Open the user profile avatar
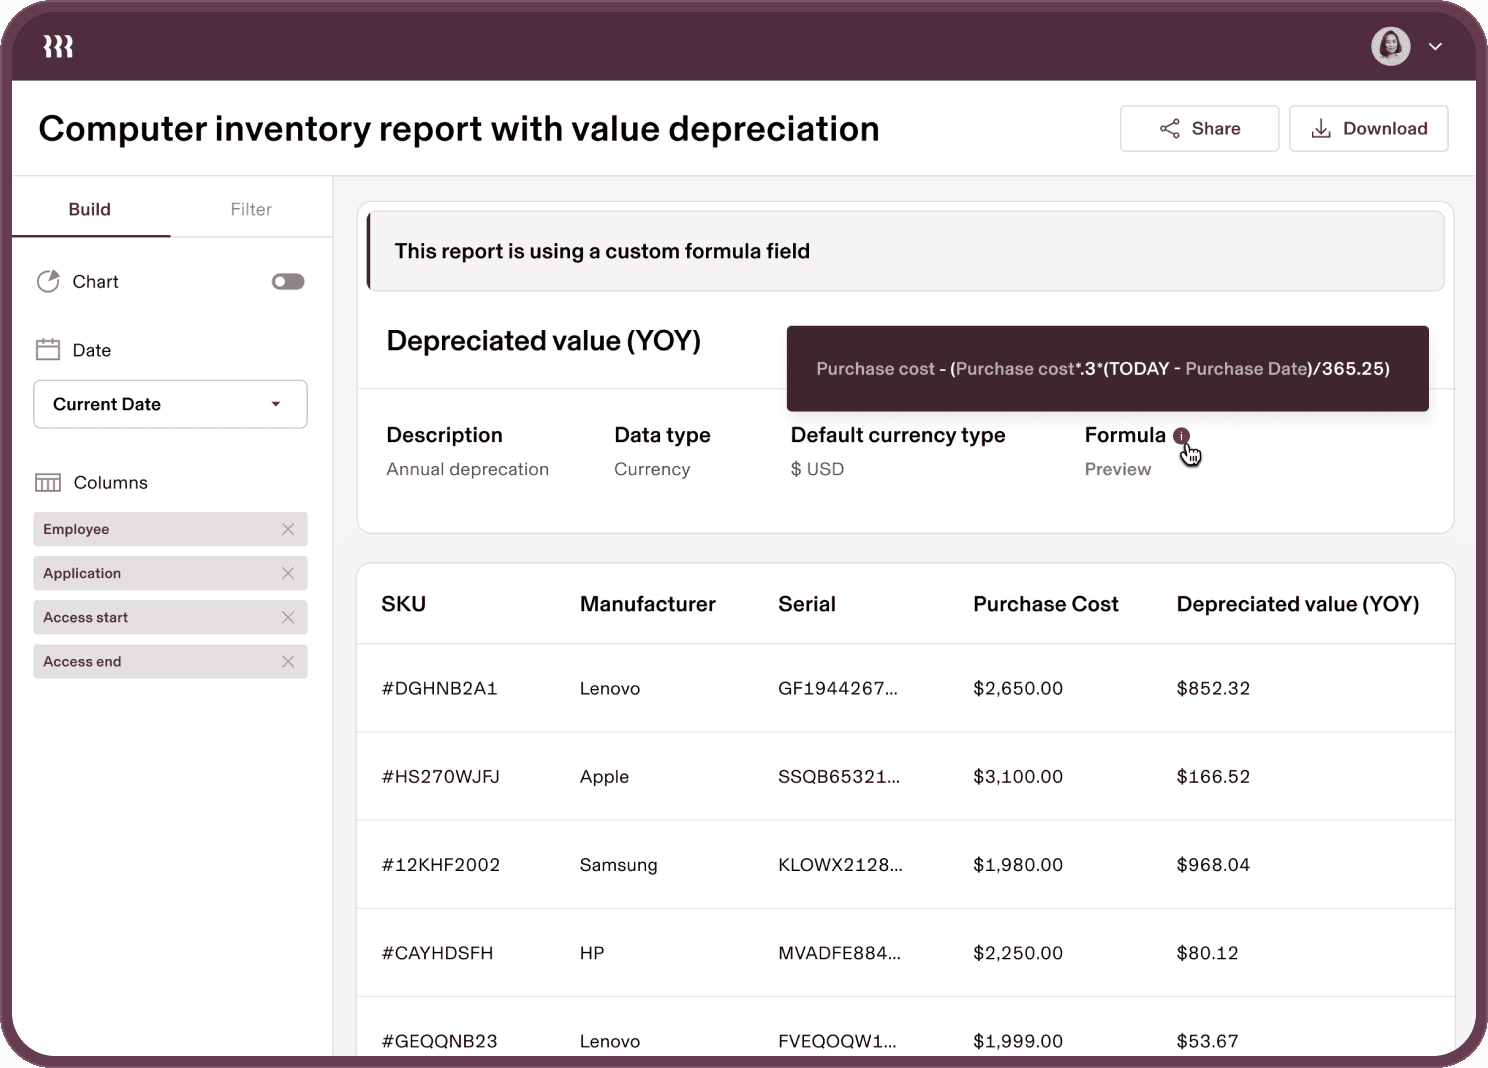Viewport: 1488px width, 1068px height. tap(1390, 46)
